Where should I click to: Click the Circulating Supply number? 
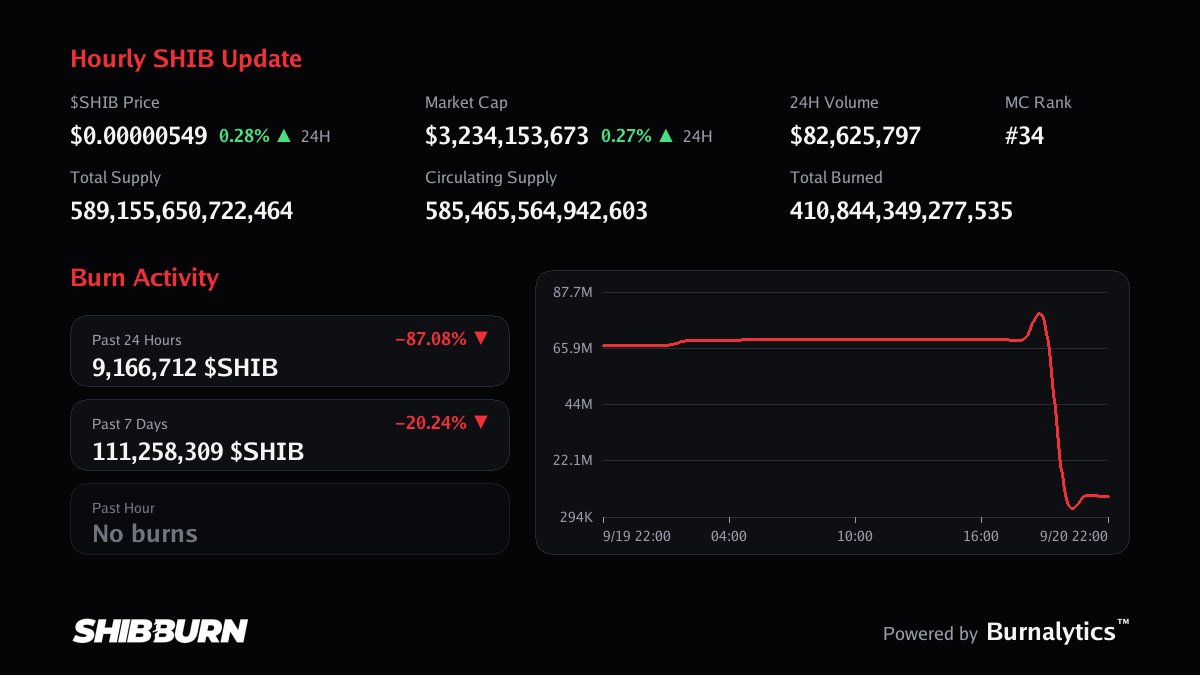click(536, 211)
